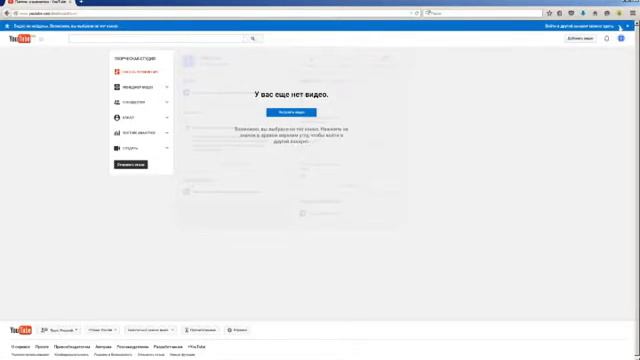
Task: Click the footer Advertisers link
Action: pos(133,347)
